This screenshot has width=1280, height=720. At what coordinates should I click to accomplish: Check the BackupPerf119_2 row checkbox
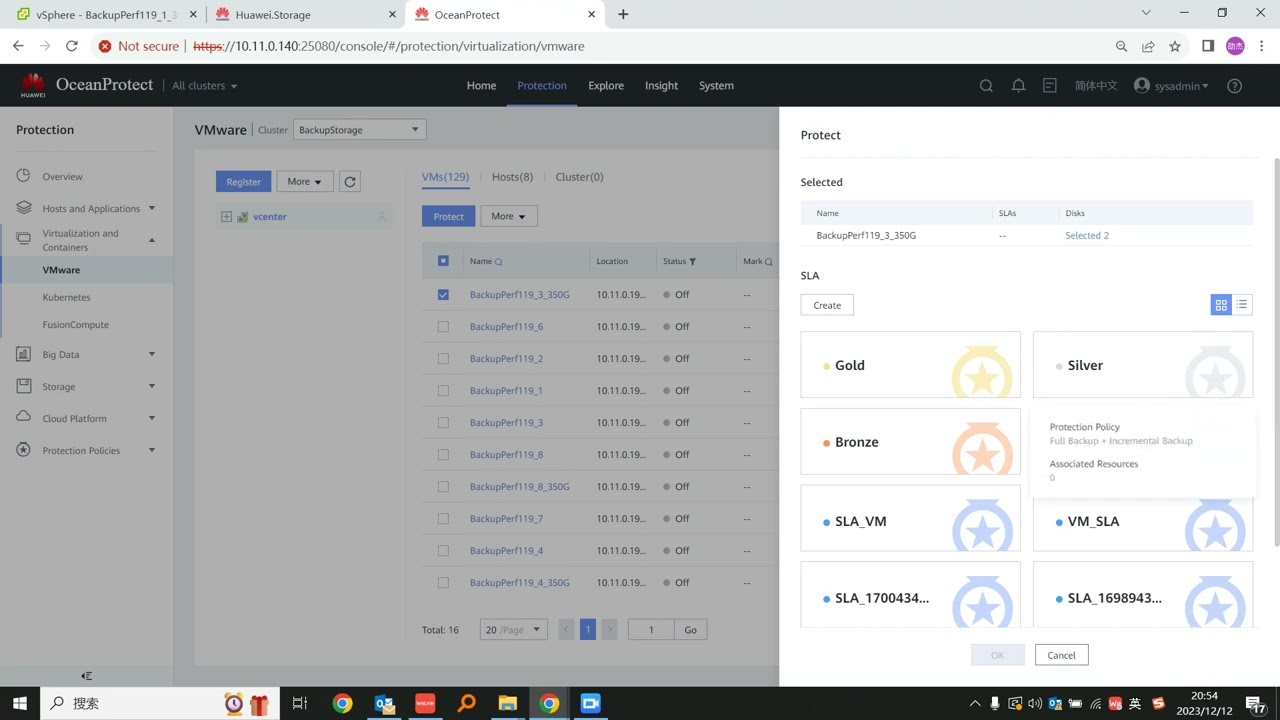443,359
